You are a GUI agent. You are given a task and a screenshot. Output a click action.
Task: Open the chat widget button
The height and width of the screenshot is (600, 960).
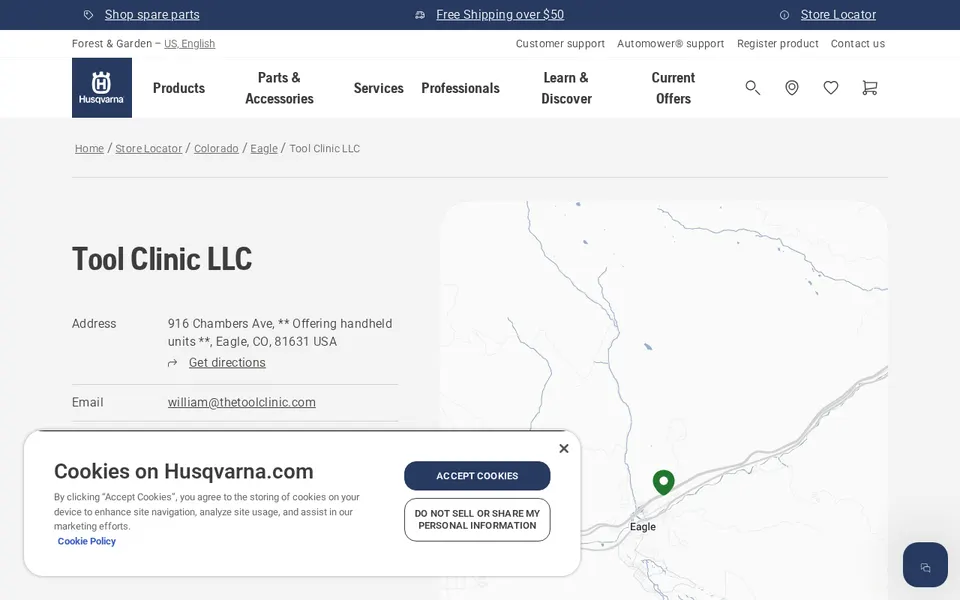925,564
